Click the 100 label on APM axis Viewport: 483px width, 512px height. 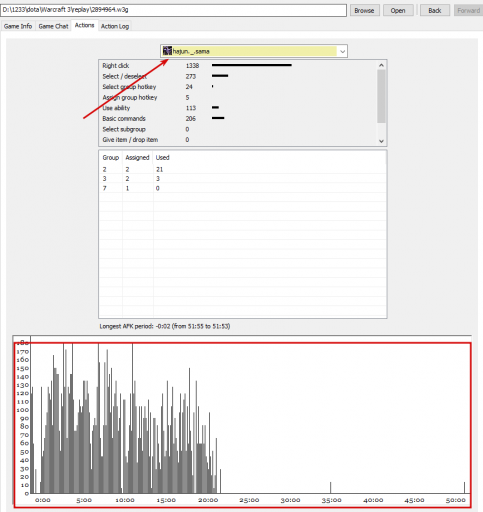(x=23, y=410)
